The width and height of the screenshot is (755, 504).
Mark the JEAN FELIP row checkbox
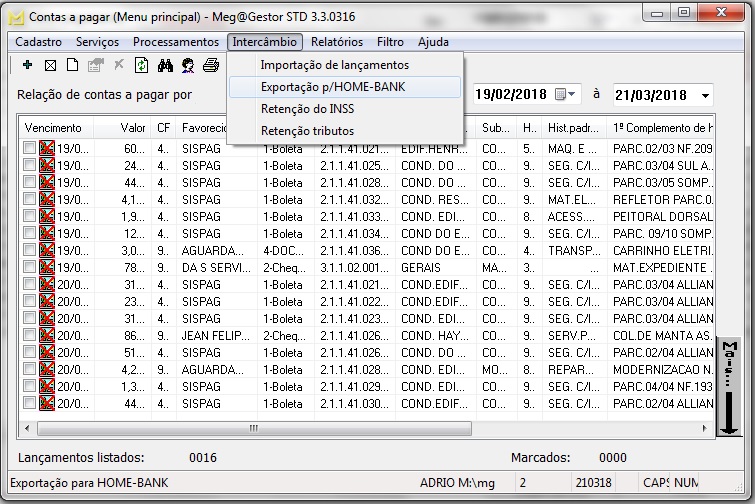pos(30,335)
